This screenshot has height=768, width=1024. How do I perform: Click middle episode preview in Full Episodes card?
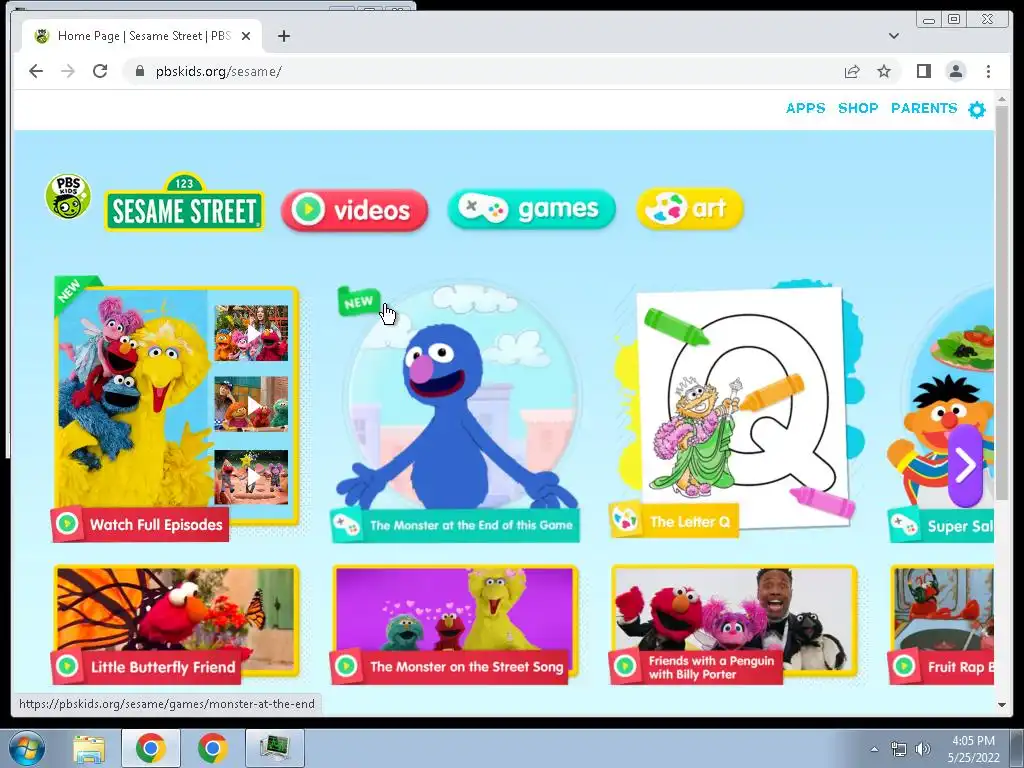pos(251,404)
